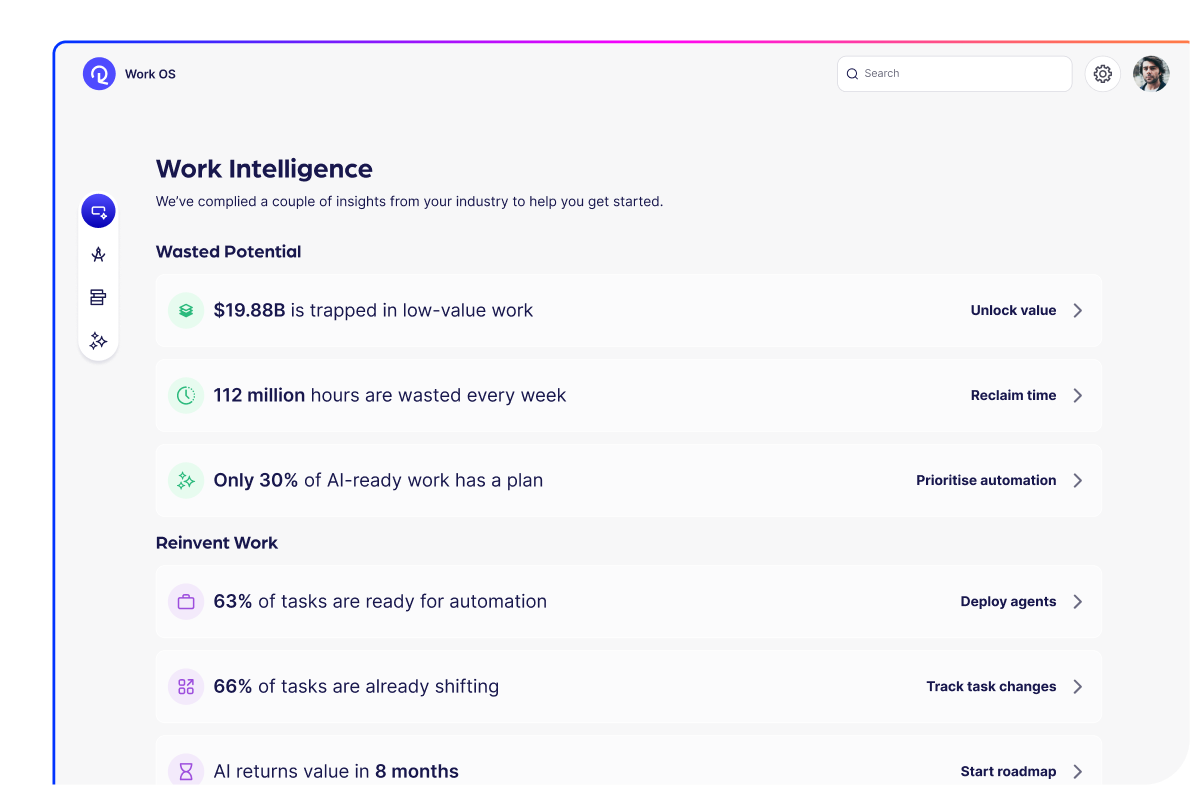
Task: Click the grid icon beside 66% of tasks
Action: point(186,686)
